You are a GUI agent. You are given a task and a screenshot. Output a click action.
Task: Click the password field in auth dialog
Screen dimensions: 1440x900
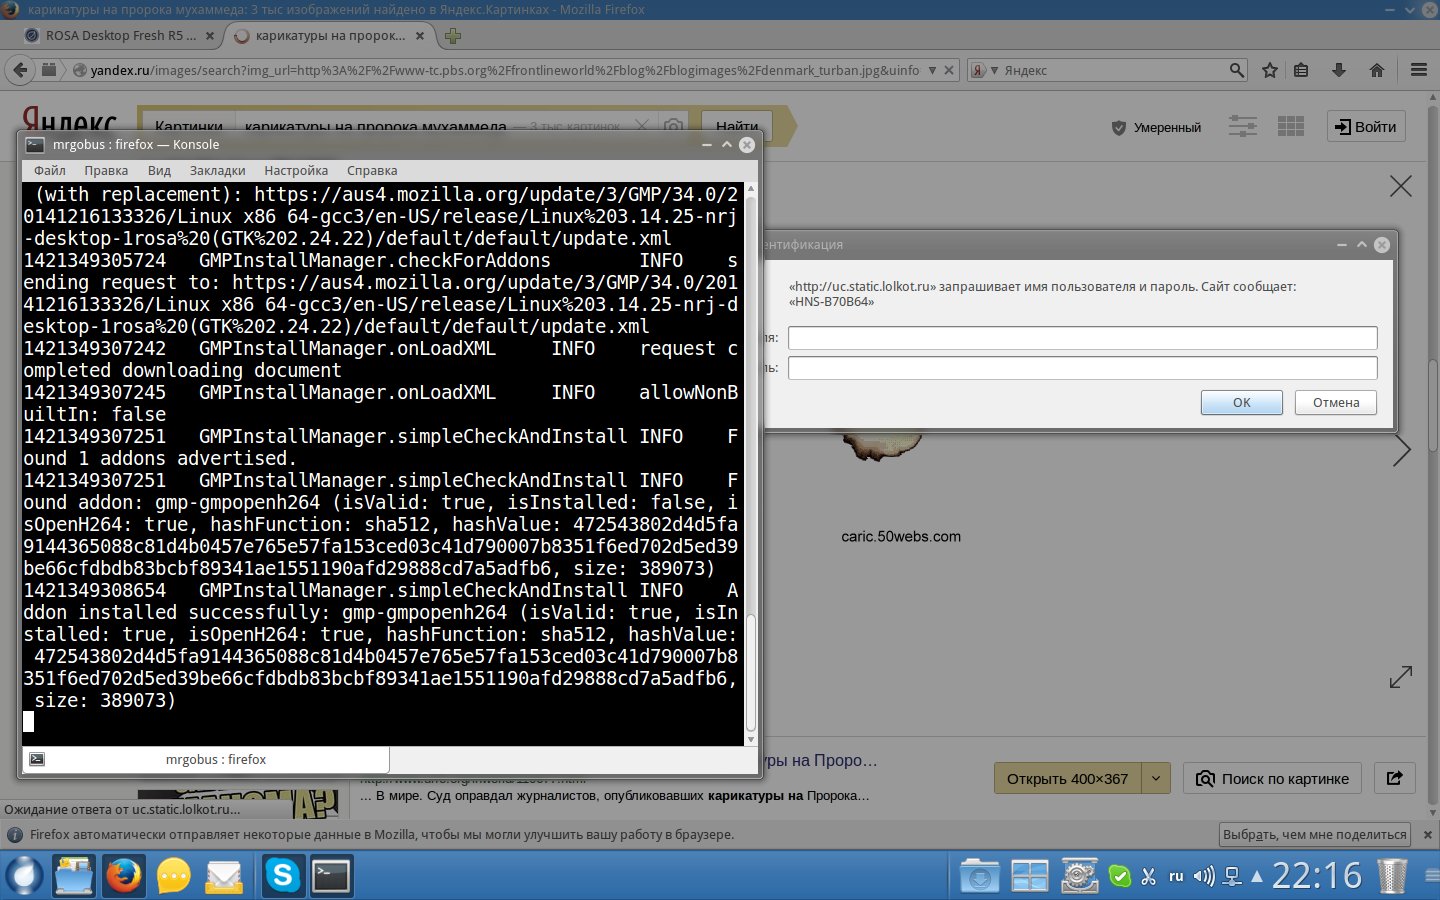click(x=1083, y=368)
